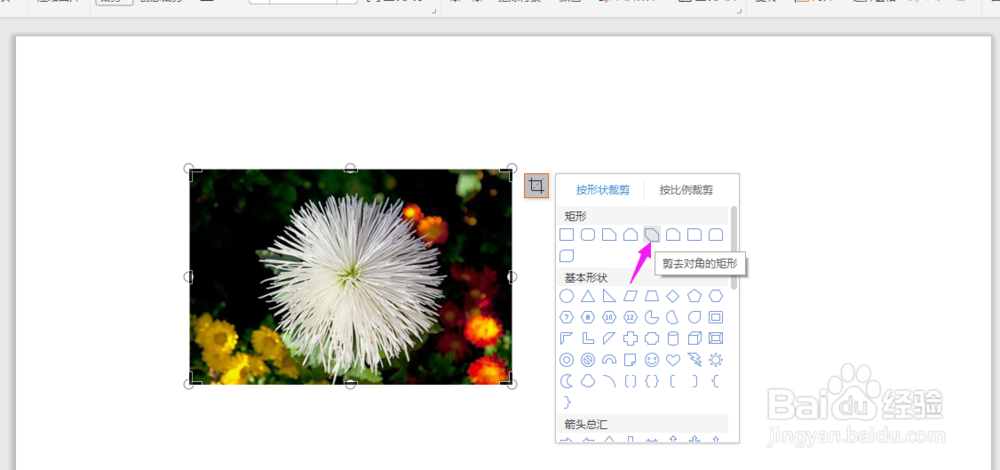Select the crescent moon shape

[566, 381]
